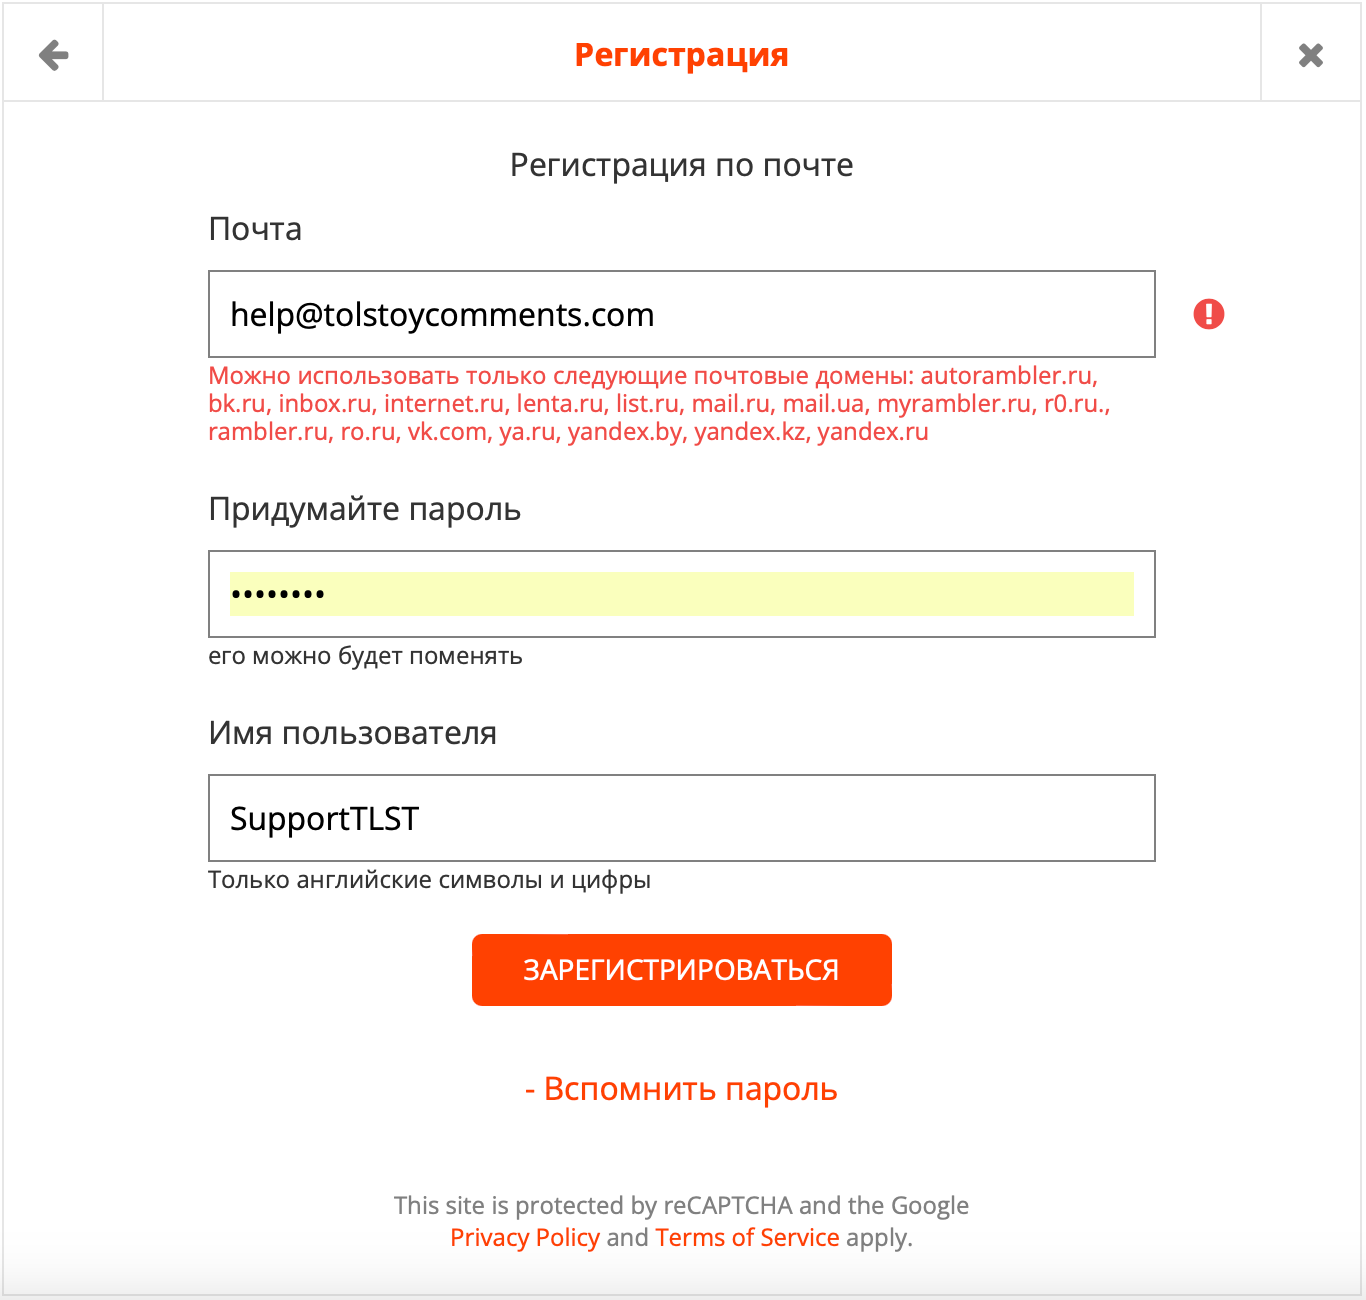Image resolution: width=1366 pixels, height=1300 pixels.
Task: Select the username field with SupportTLST
Action: [x=682, y=818]
